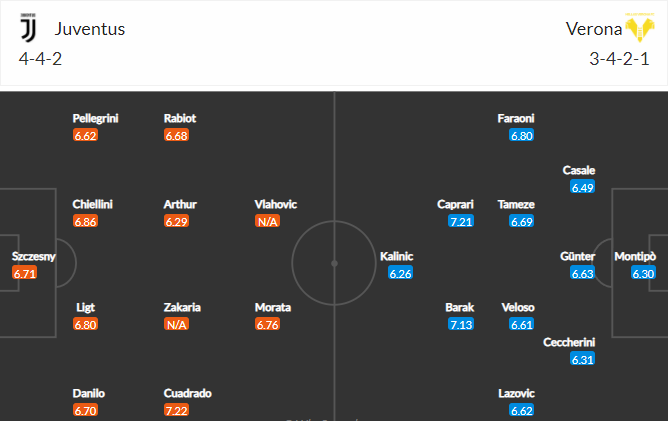
Task: Click Caprari's 7.21 rating badge
Action: pyautogui.click(x=461, y=221)
